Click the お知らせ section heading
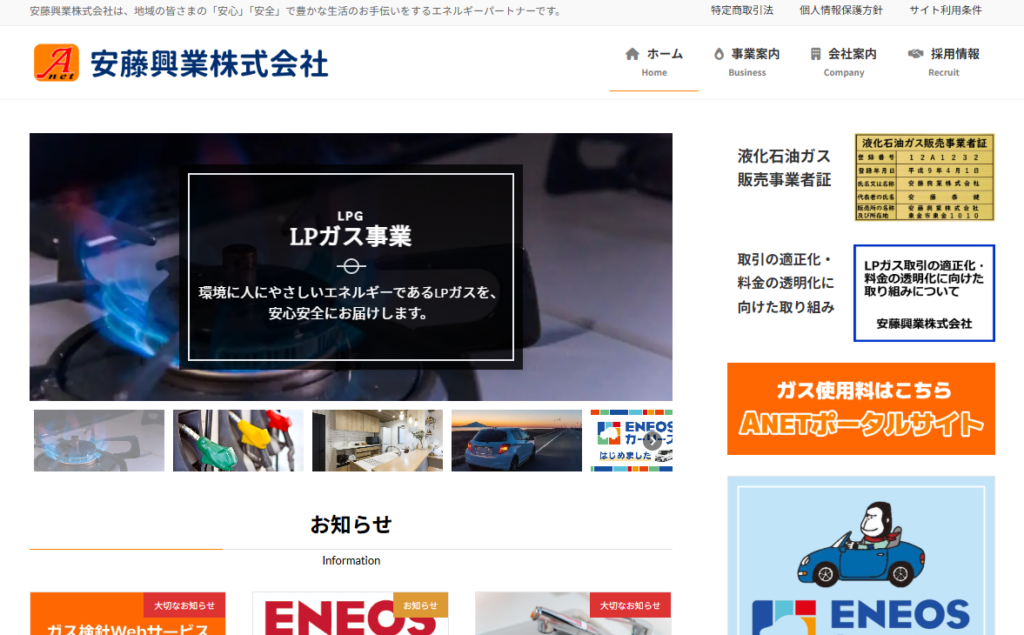 click(x=351, y=525)
